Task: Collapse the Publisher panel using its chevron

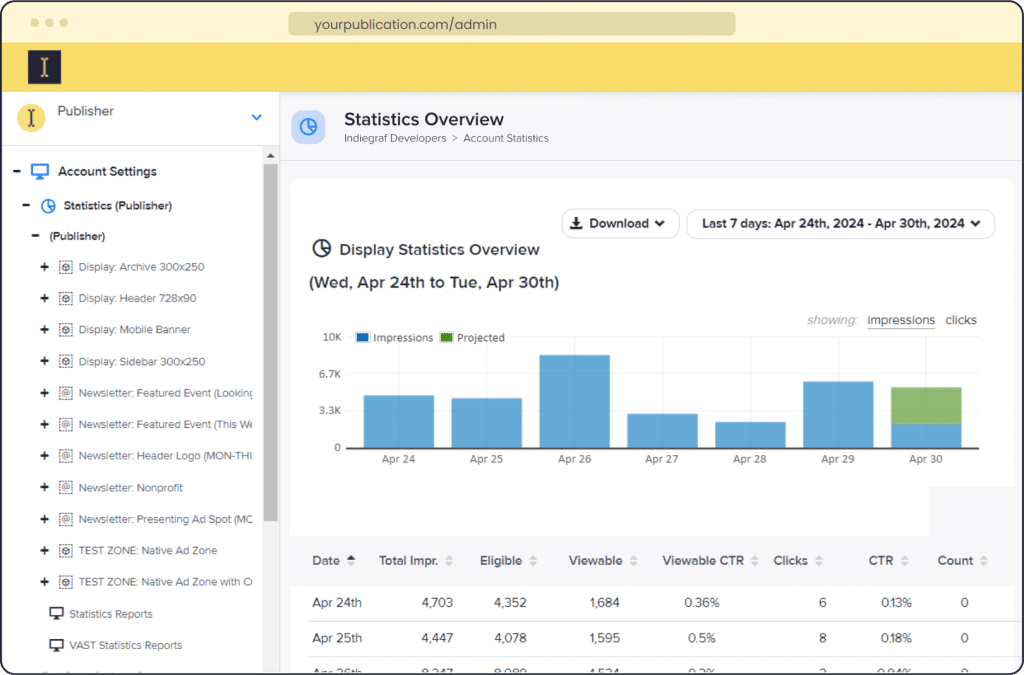Action: [255, 115]
